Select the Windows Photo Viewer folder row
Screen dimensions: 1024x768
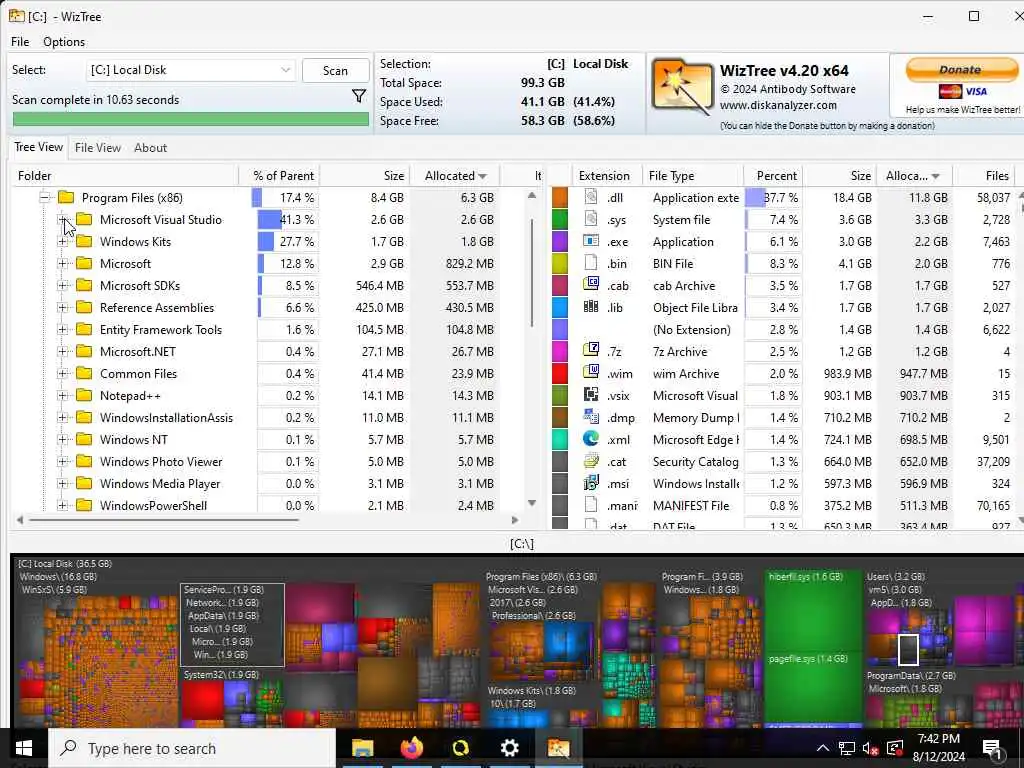pos(161,462)
